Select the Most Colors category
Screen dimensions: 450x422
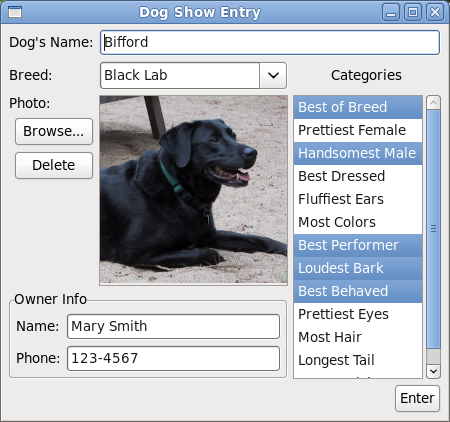(358, 222)
